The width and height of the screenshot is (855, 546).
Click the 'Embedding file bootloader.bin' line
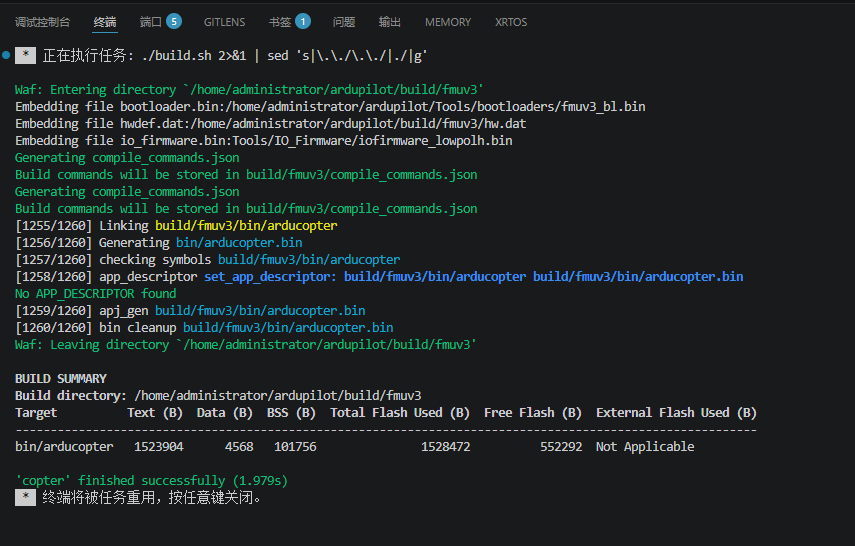pyautogui.click(x=330, y=106)
